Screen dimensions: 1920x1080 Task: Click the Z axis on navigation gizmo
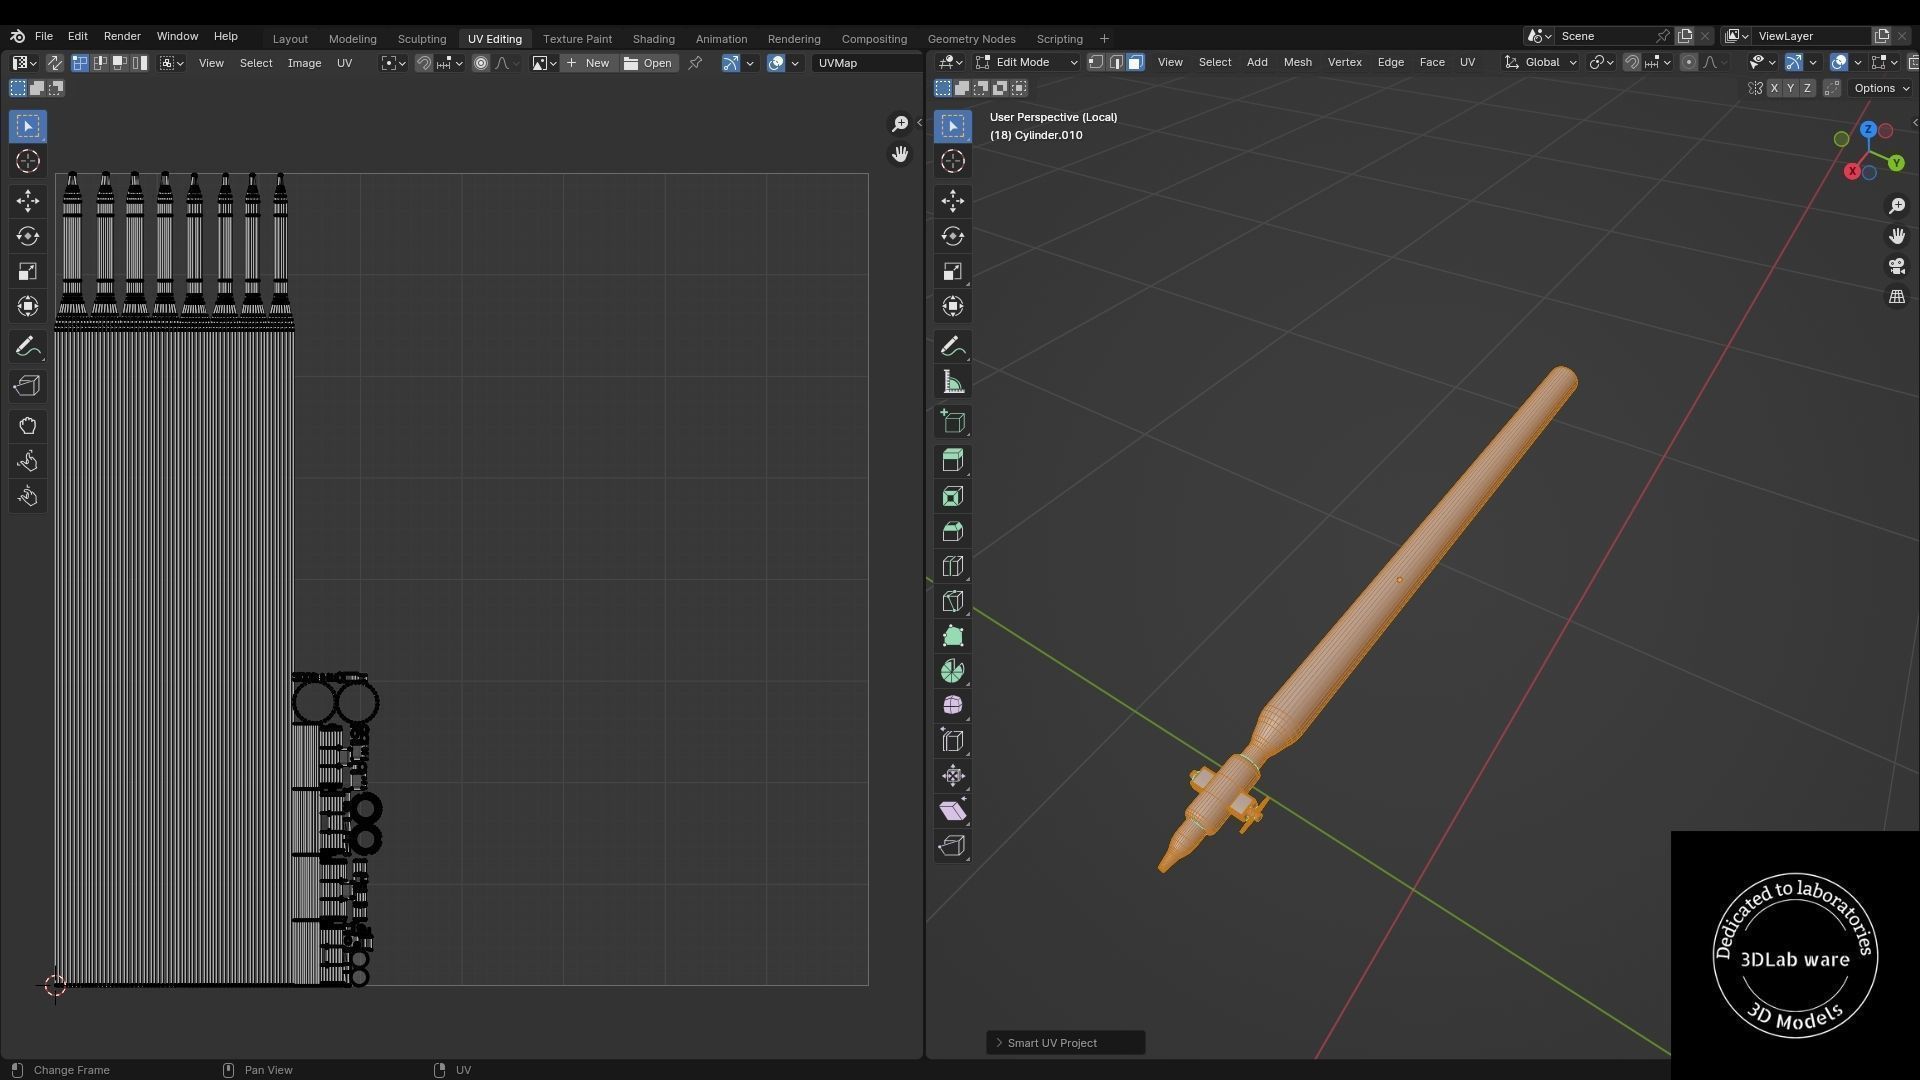pos(1868,130)
